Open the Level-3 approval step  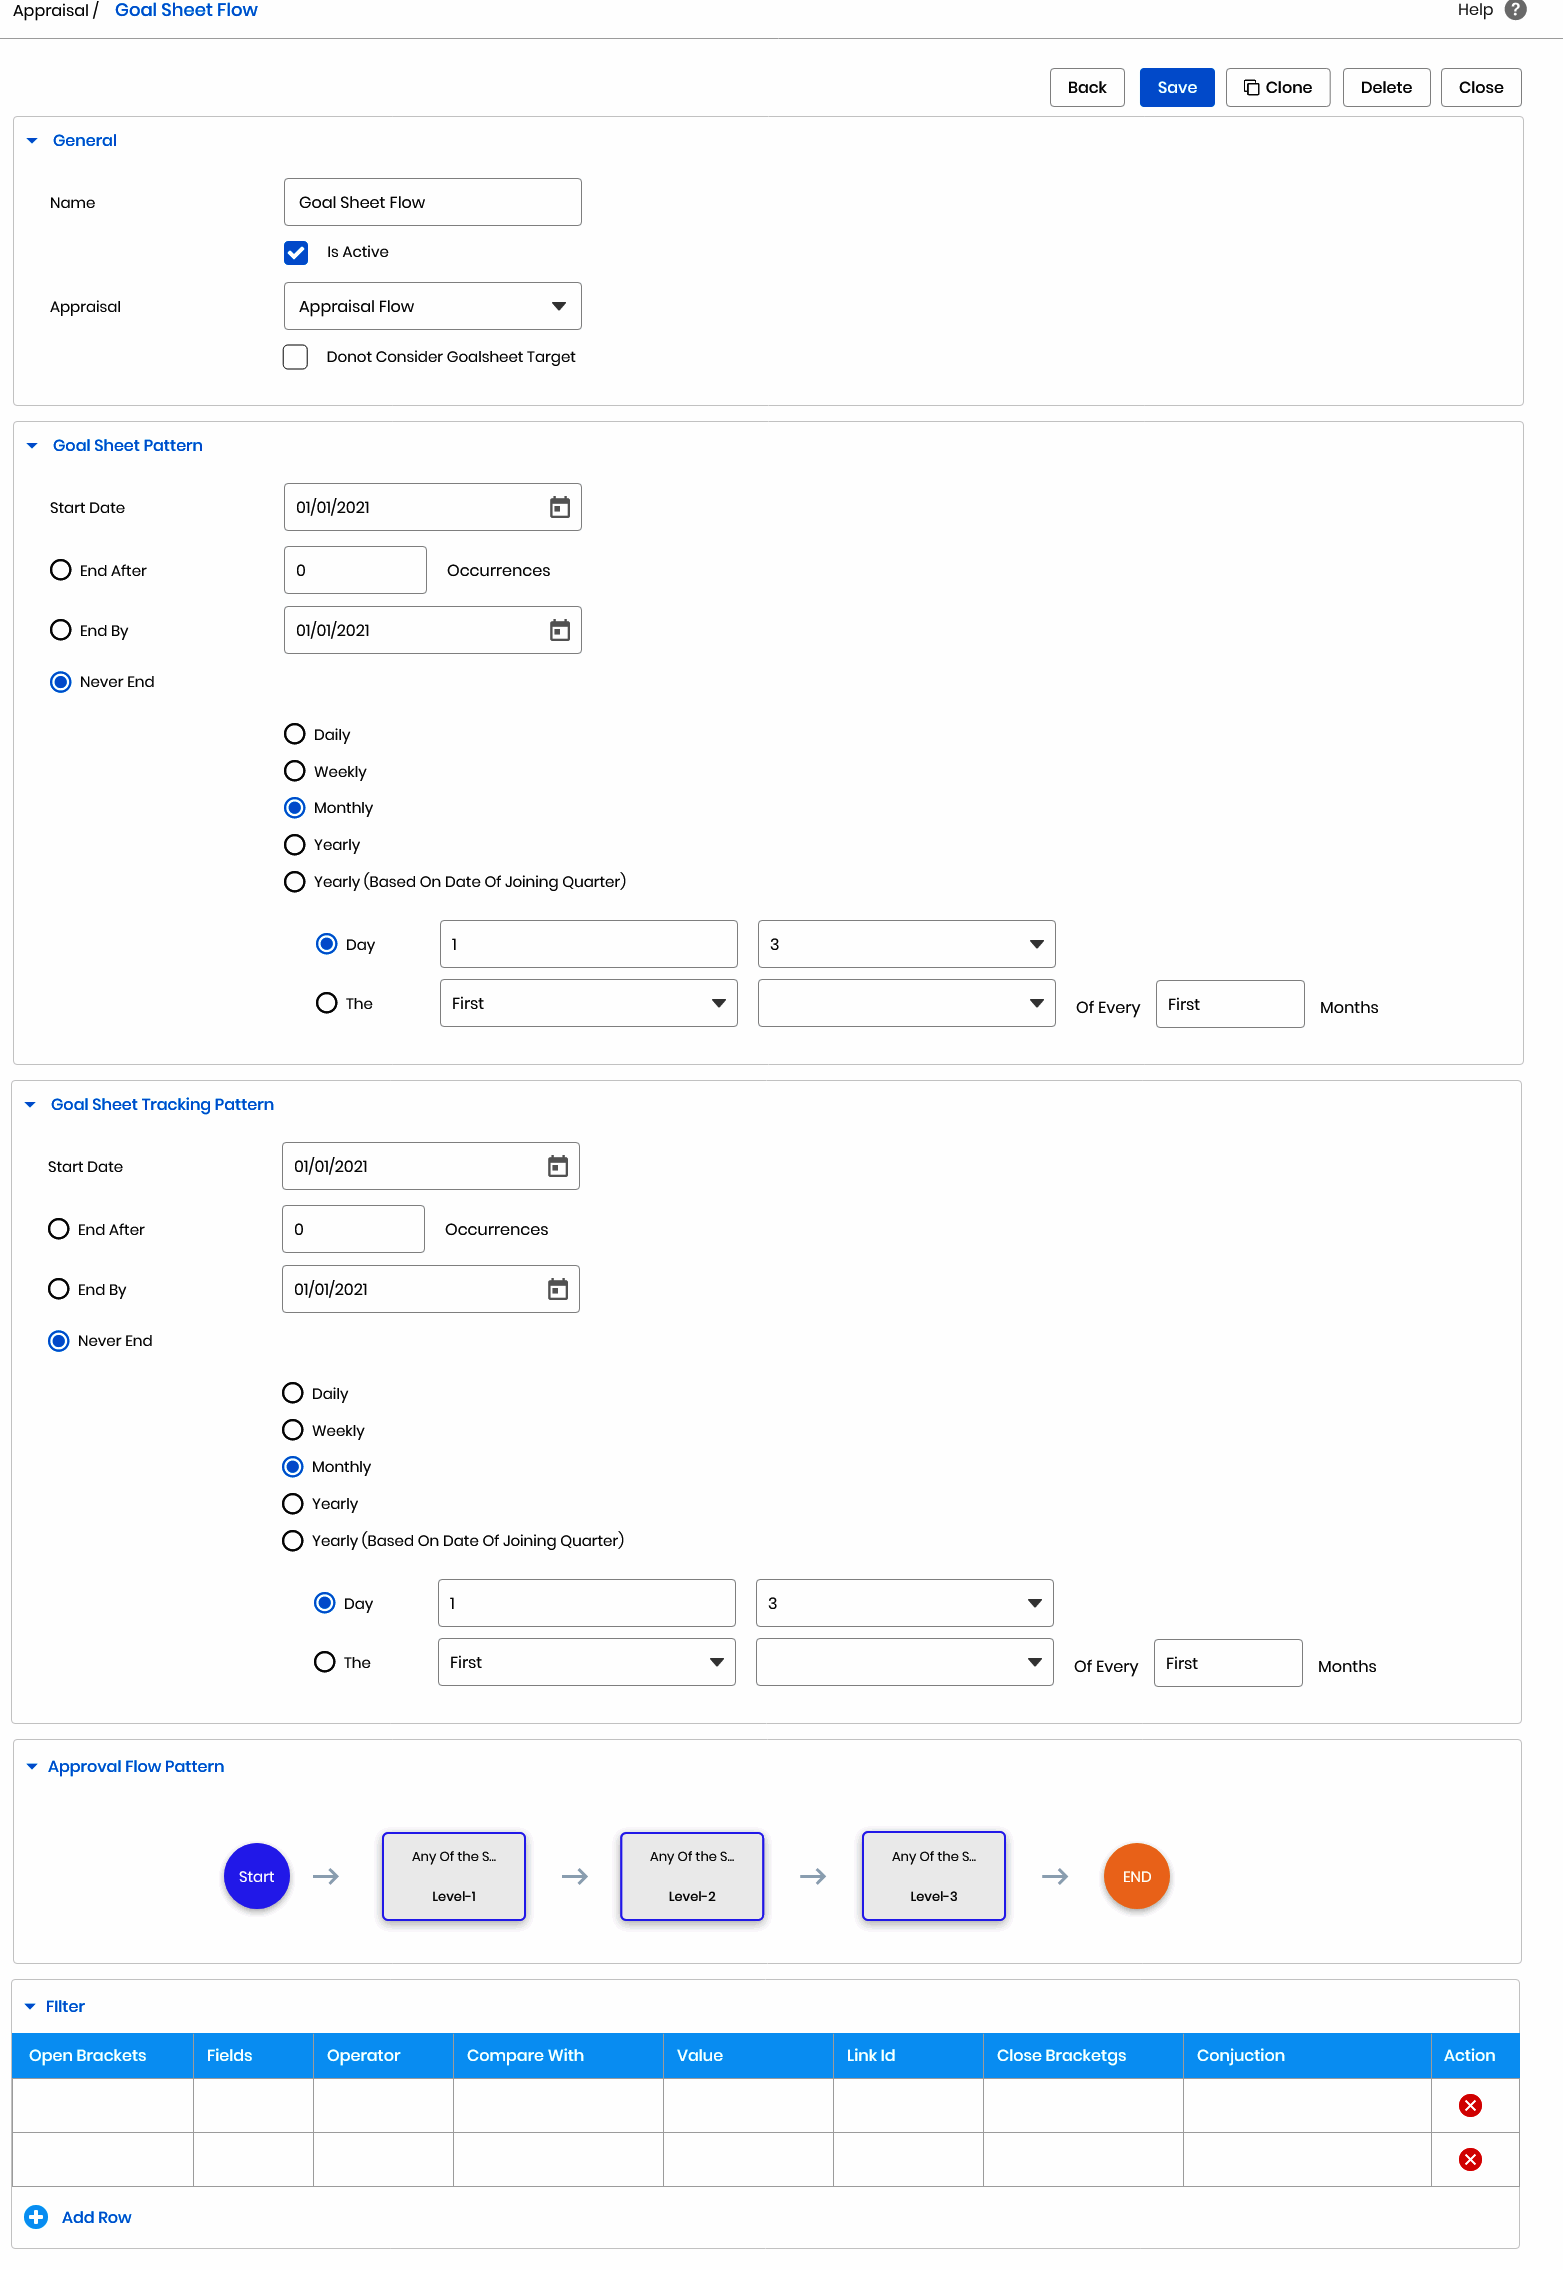934,1876
